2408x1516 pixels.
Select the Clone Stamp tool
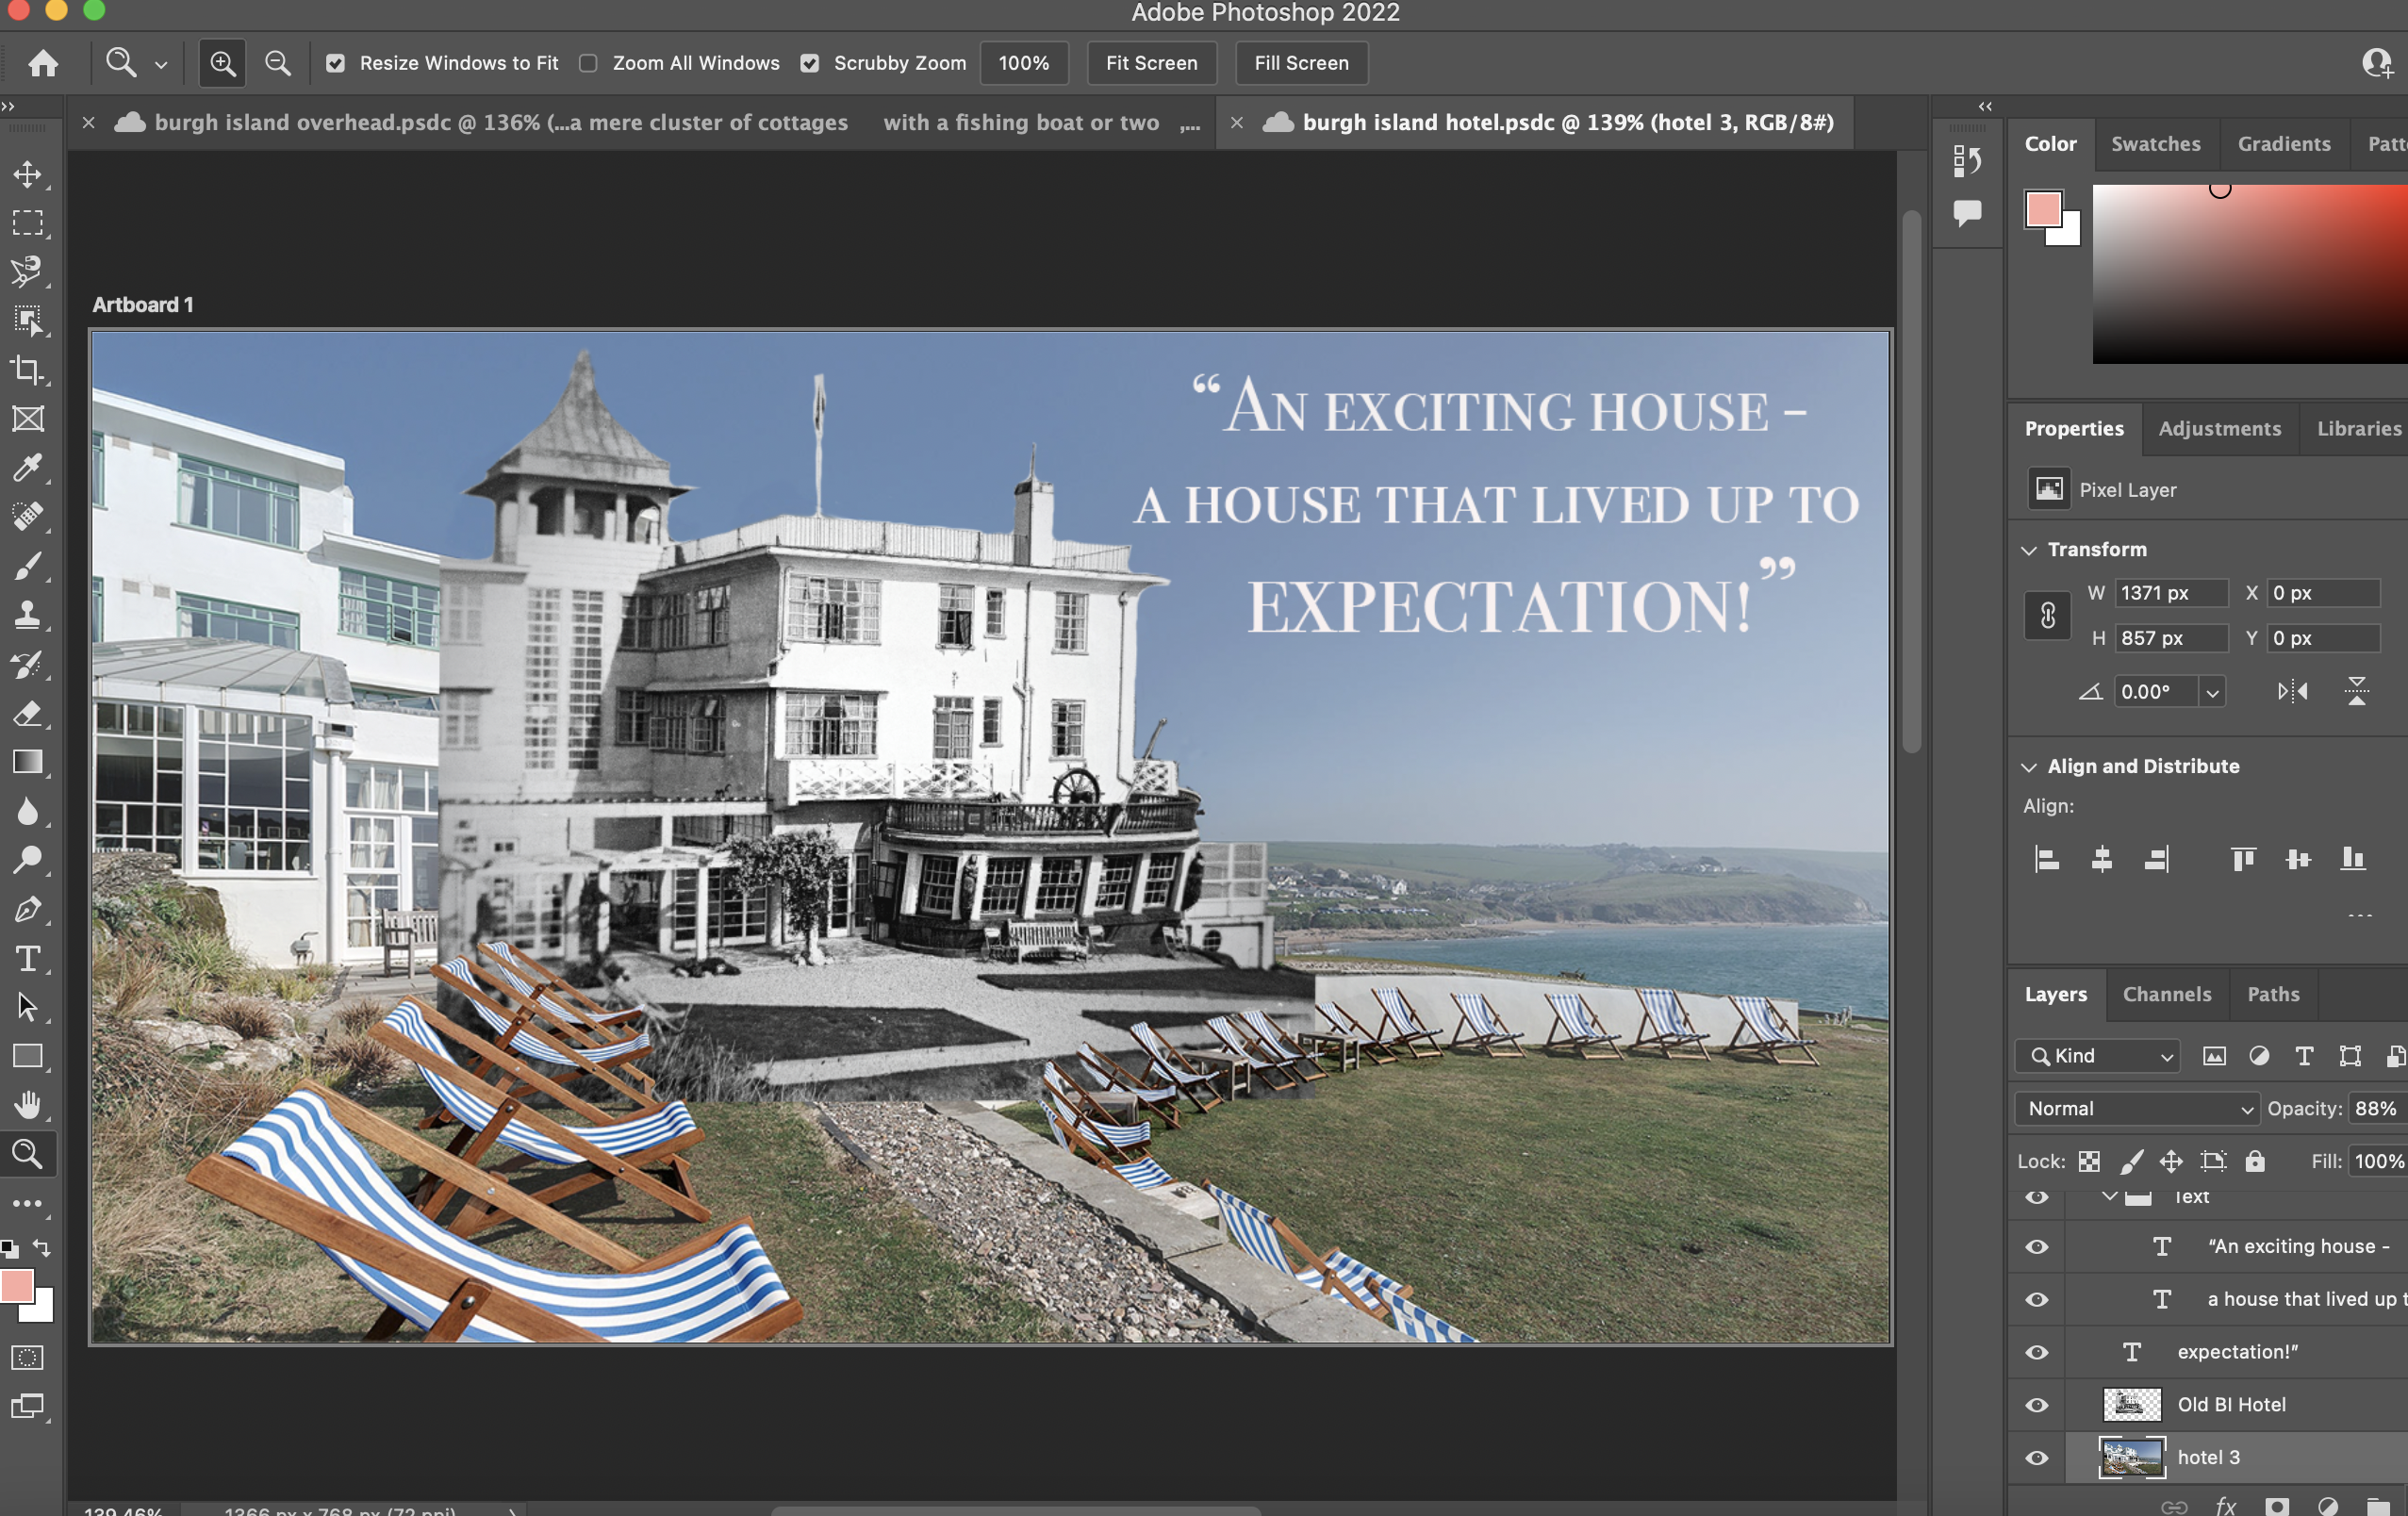click(x=27, y=614)
